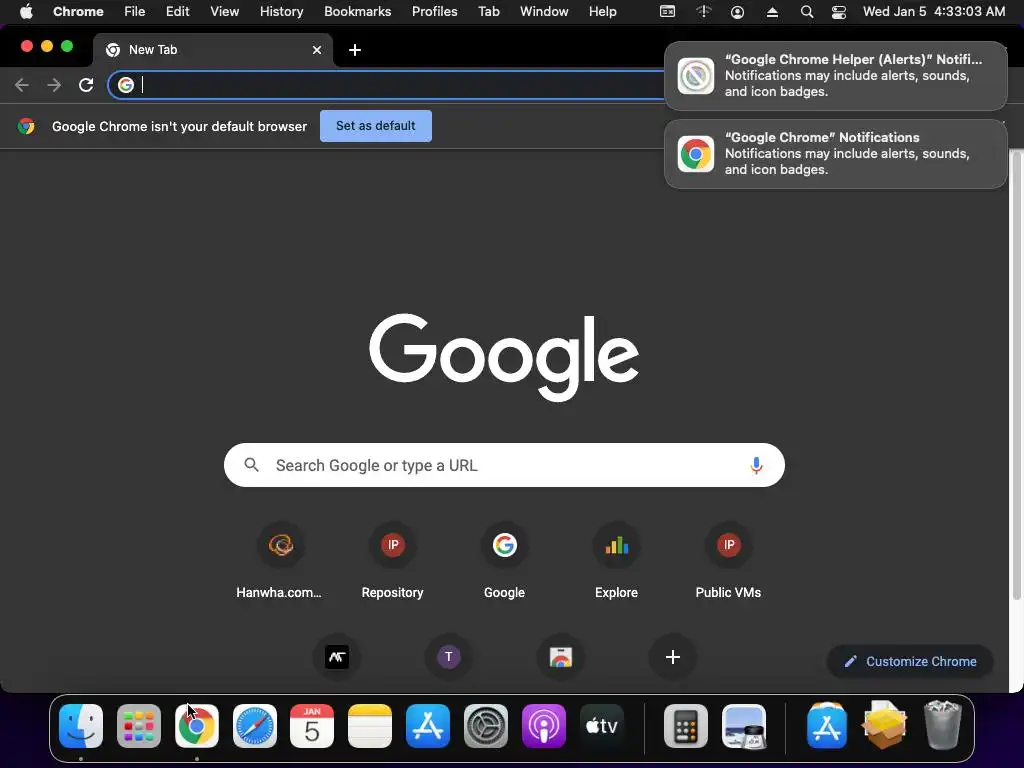Open Launchpad from the Dock
The height and width of the screenshot is (768, 1024).
point(138,726)
